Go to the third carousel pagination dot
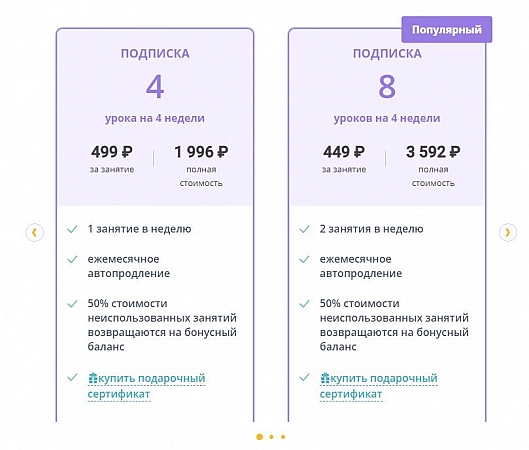The width and height of the screenshot is (529, 450). tap(283, 437)
